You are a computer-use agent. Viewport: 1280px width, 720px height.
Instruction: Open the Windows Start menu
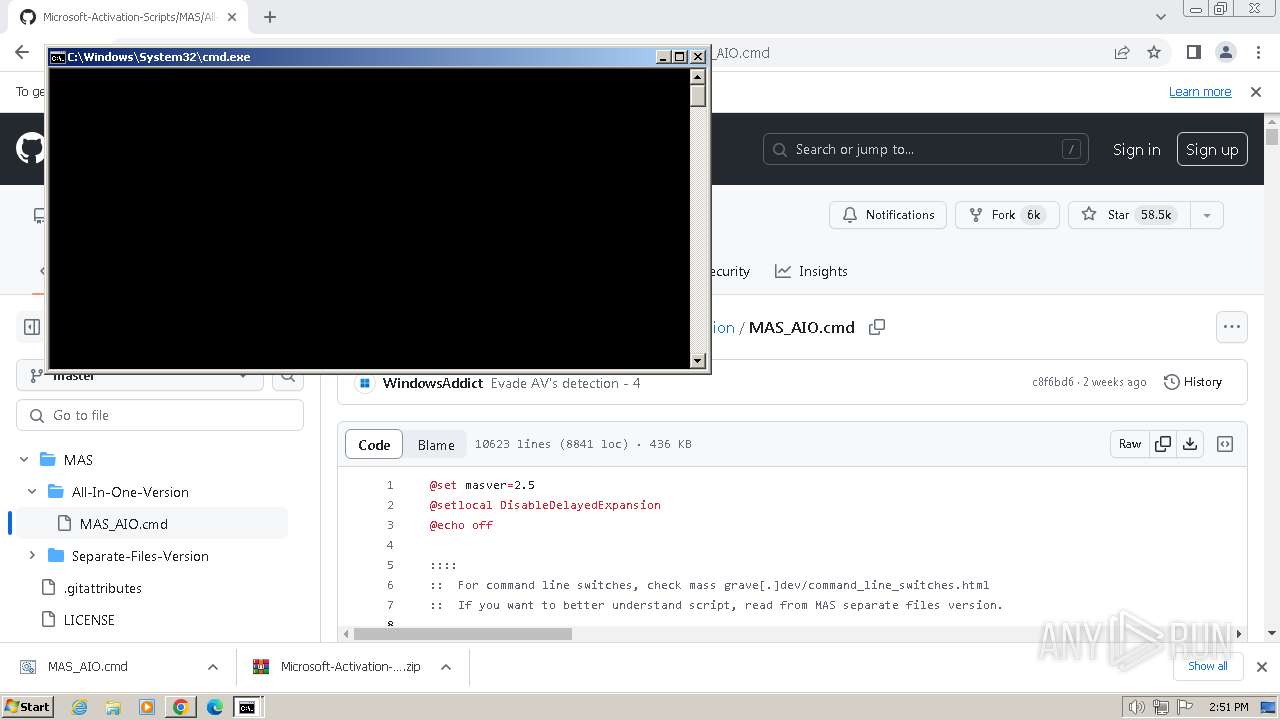(x=28, y=706)
